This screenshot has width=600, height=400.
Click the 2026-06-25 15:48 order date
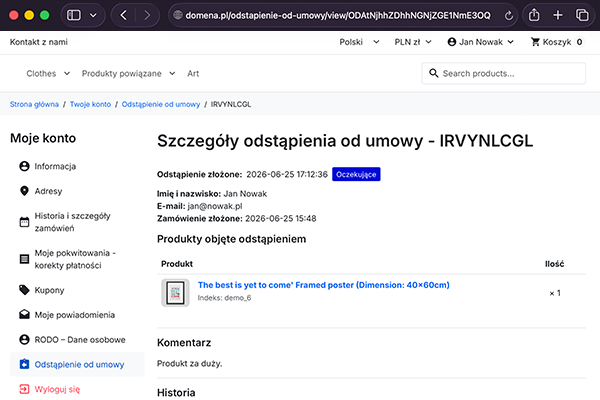click(280, 219)
